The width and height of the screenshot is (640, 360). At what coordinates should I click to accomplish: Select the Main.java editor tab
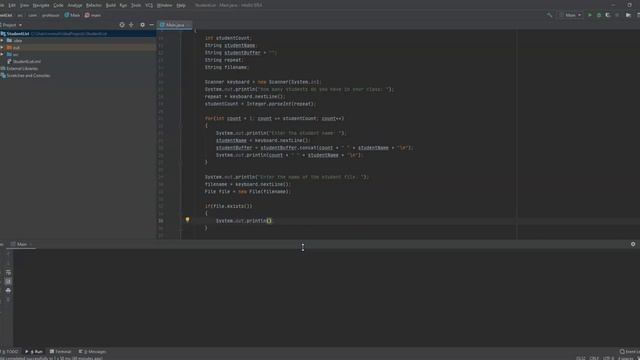174,25
